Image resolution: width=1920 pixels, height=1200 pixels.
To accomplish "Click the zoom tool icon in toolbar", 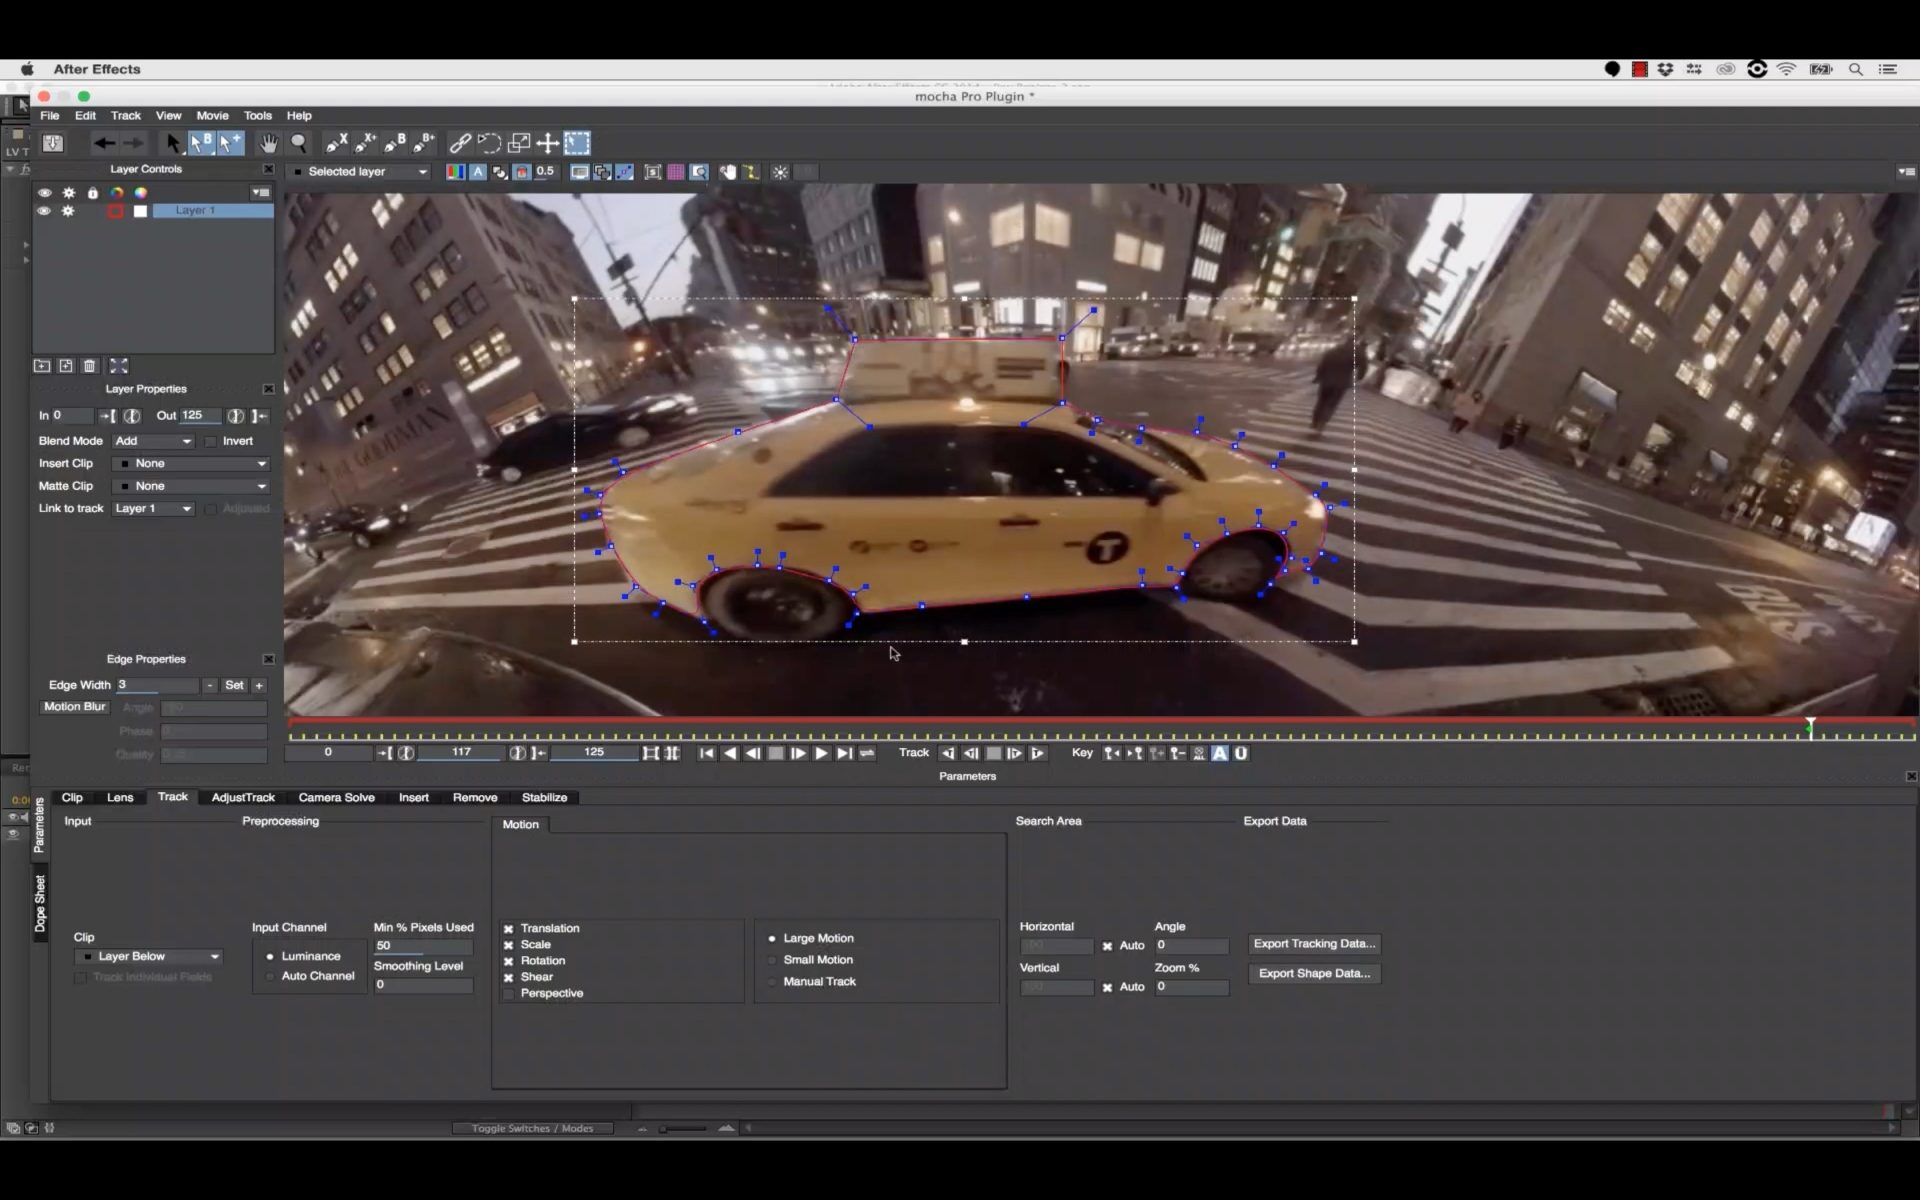I will pyautogui.click(x=299, y=144).
